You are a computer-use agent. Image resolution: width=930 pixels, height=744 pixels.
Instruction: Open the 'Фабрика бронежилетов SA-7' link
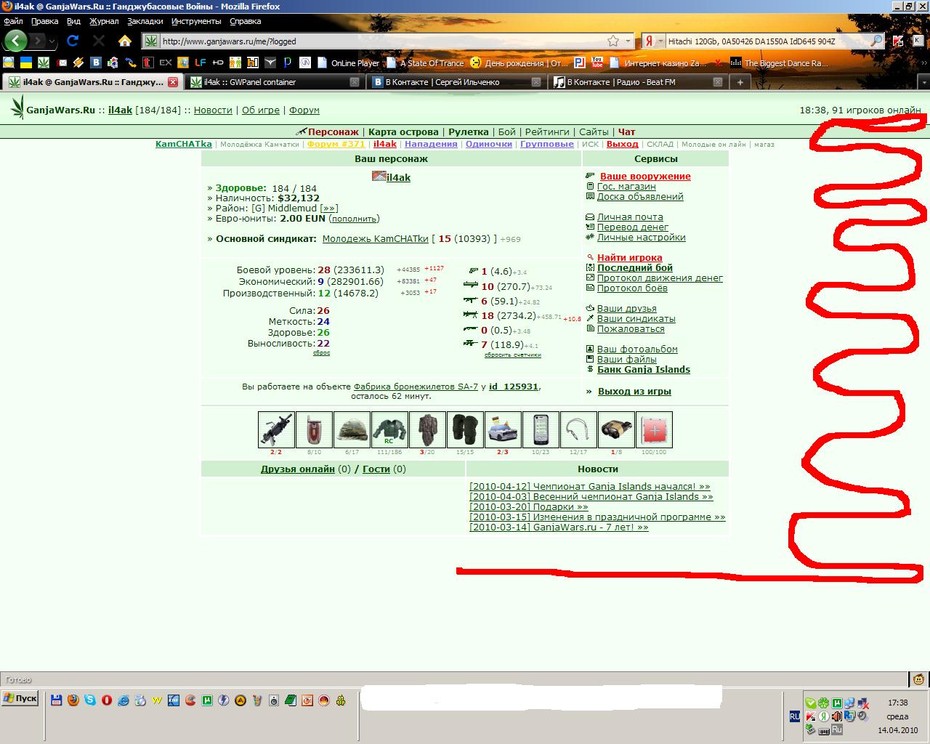pyautogui.click(x=416, y=387)
